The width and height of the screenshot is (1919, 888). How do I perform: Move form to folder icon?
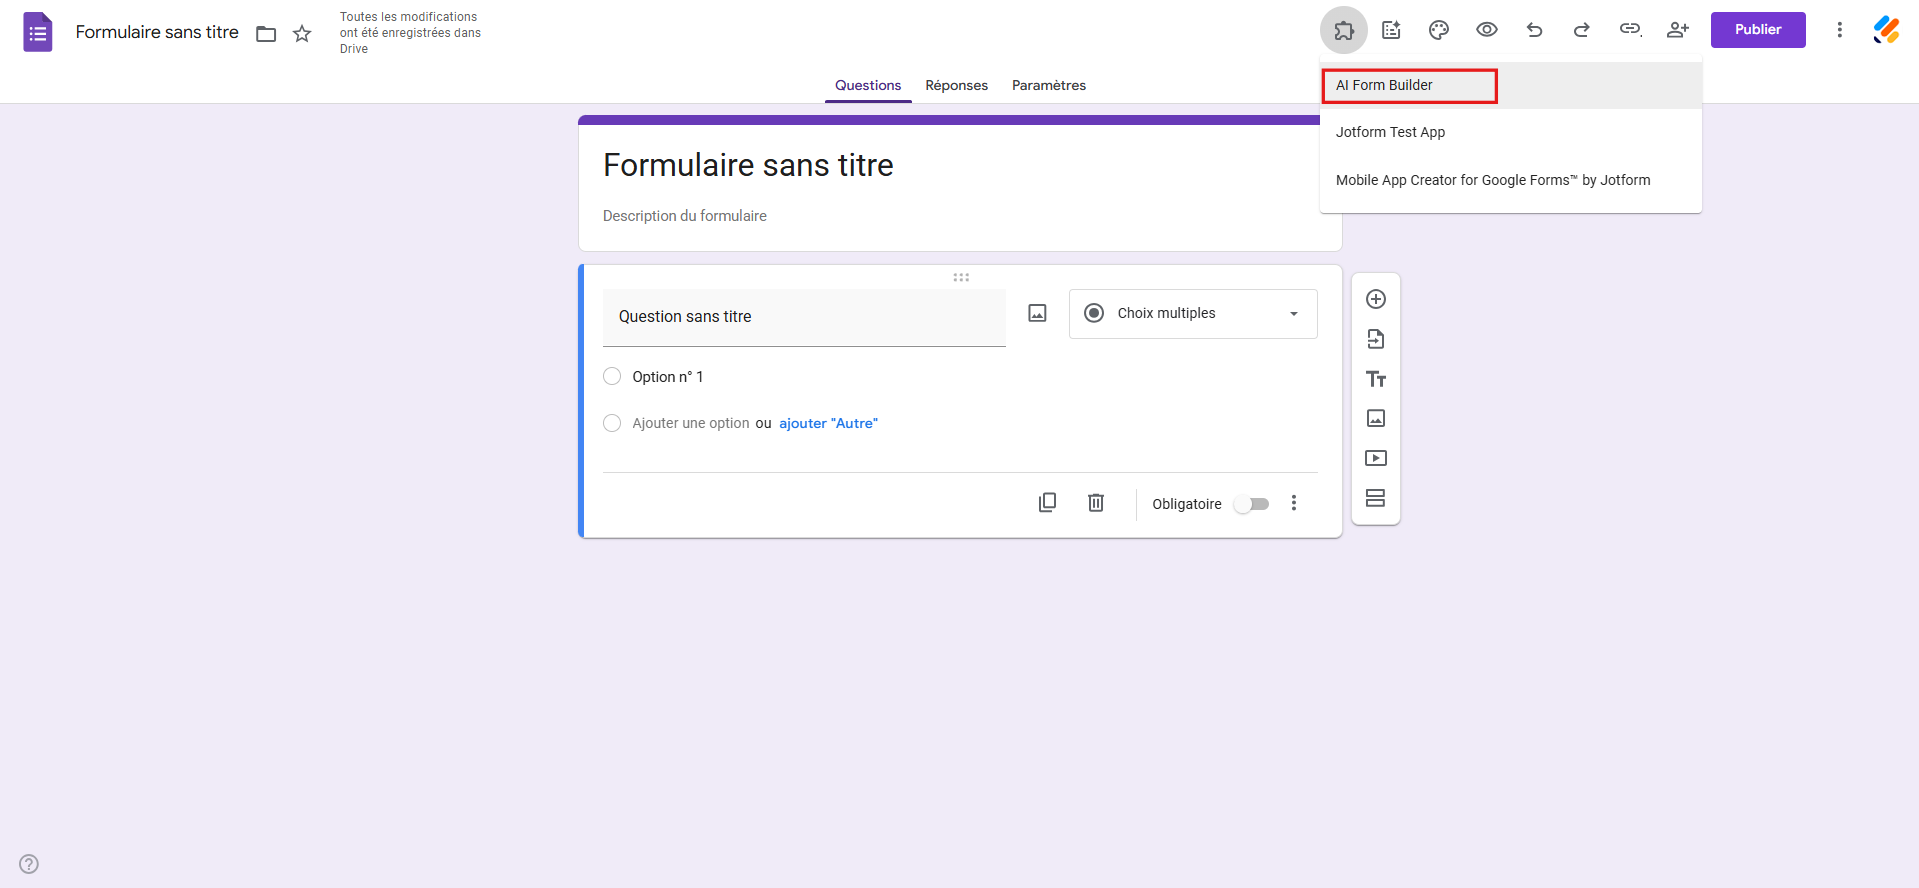tap(266, 34)
